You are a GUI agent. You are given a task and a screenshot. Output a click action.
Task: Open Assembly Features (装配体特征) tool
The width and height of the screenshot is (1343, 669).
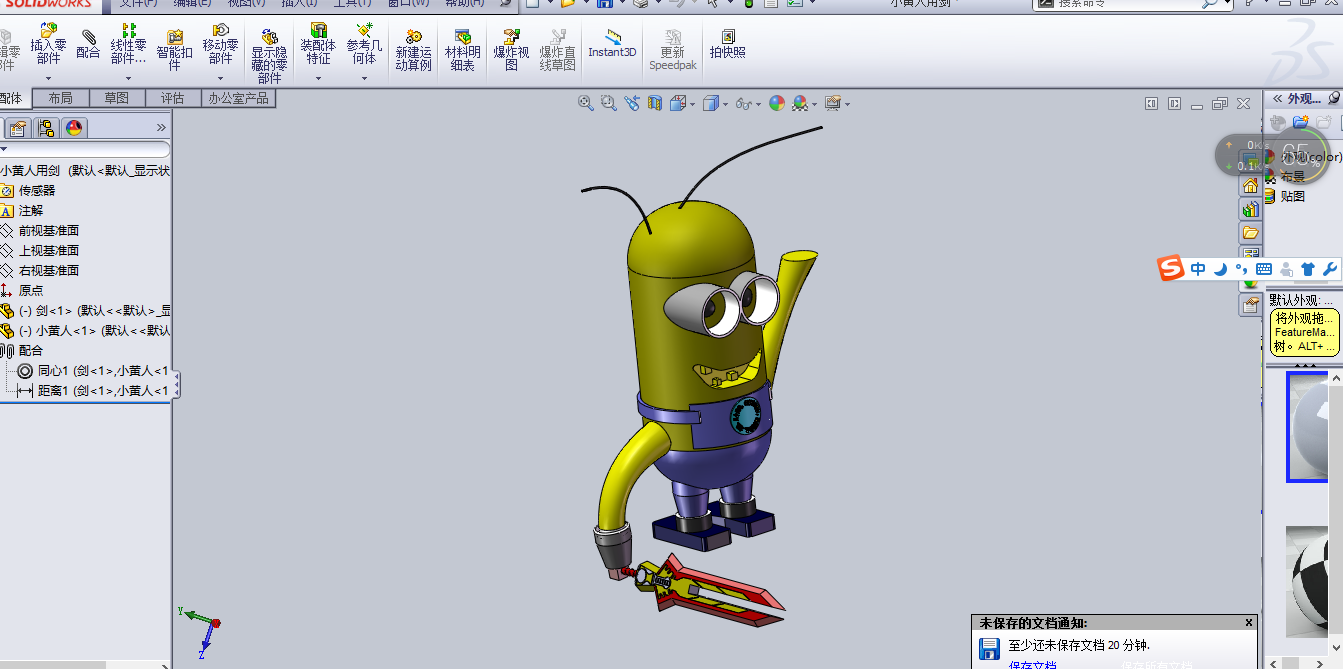click(x=318, y=45)
